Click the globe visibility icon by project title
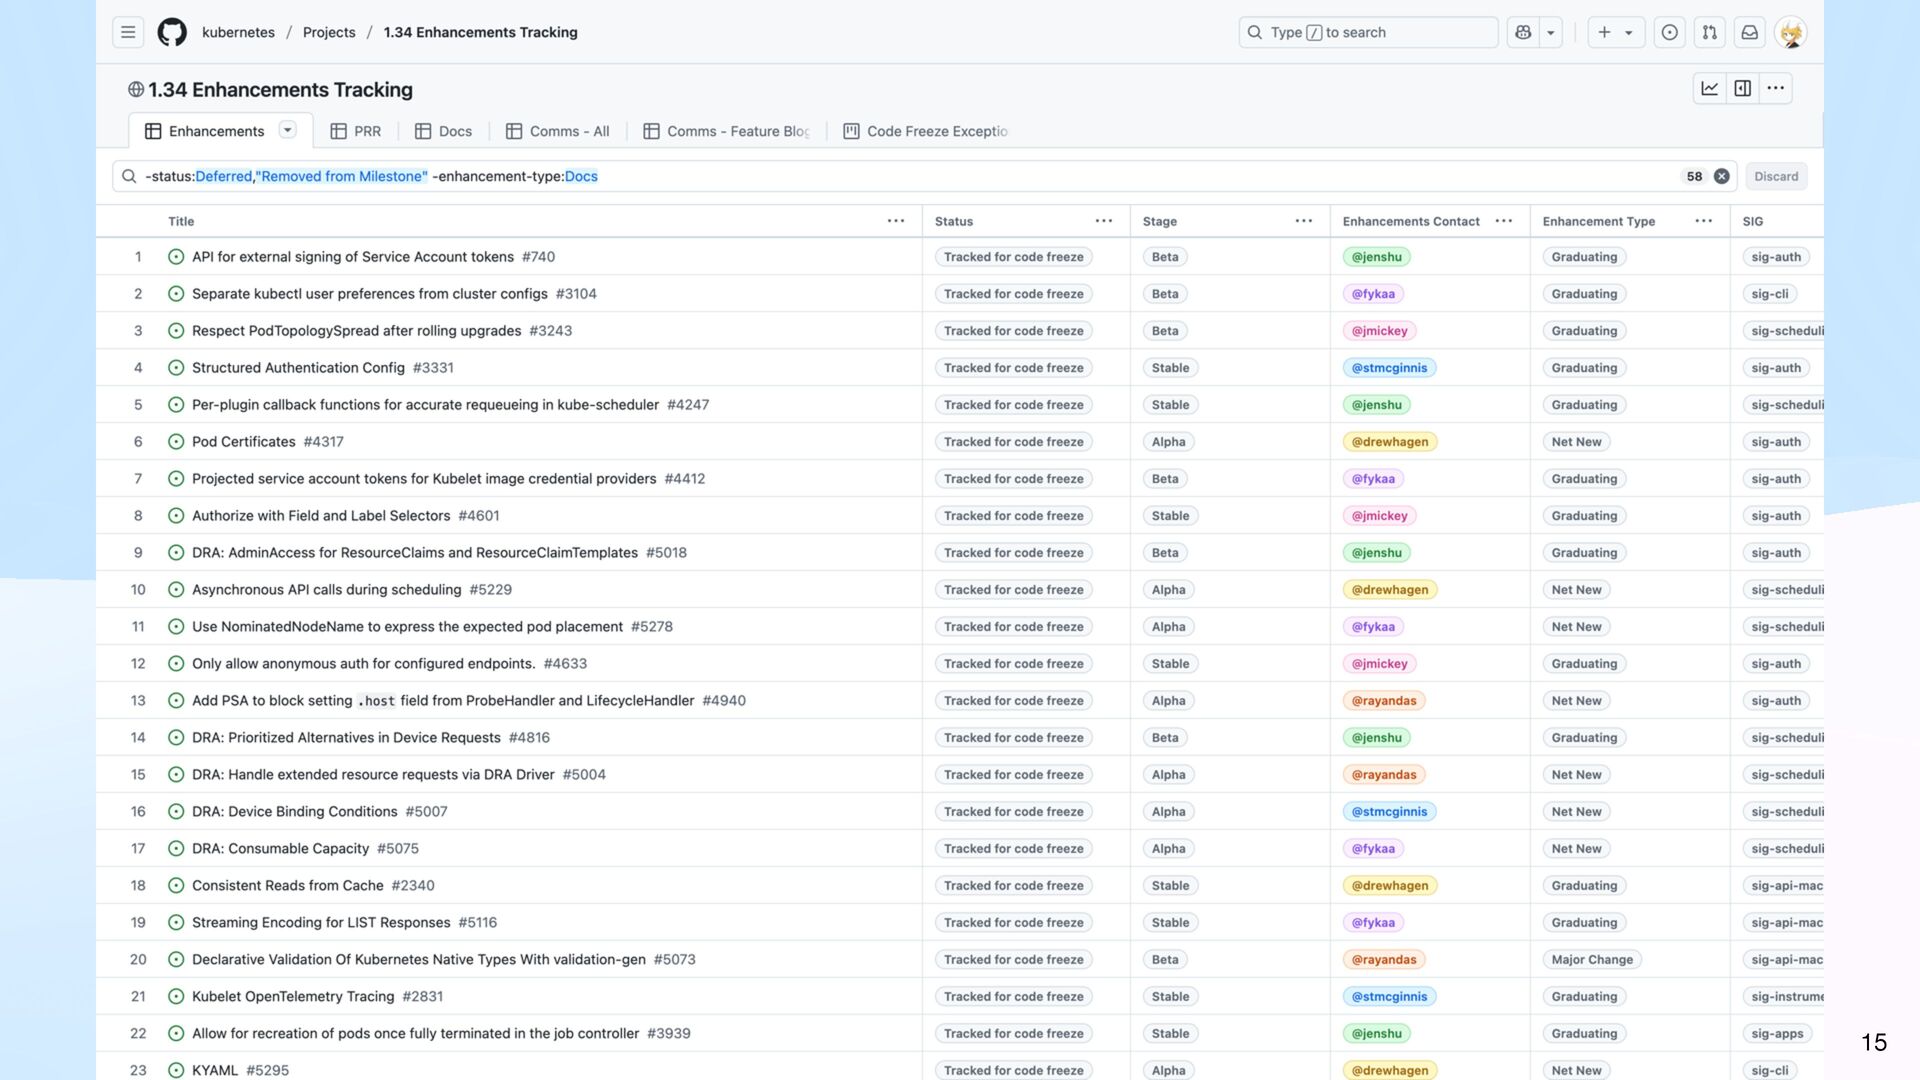Viewport: 1920px width, 1080px height. (136, 89)
